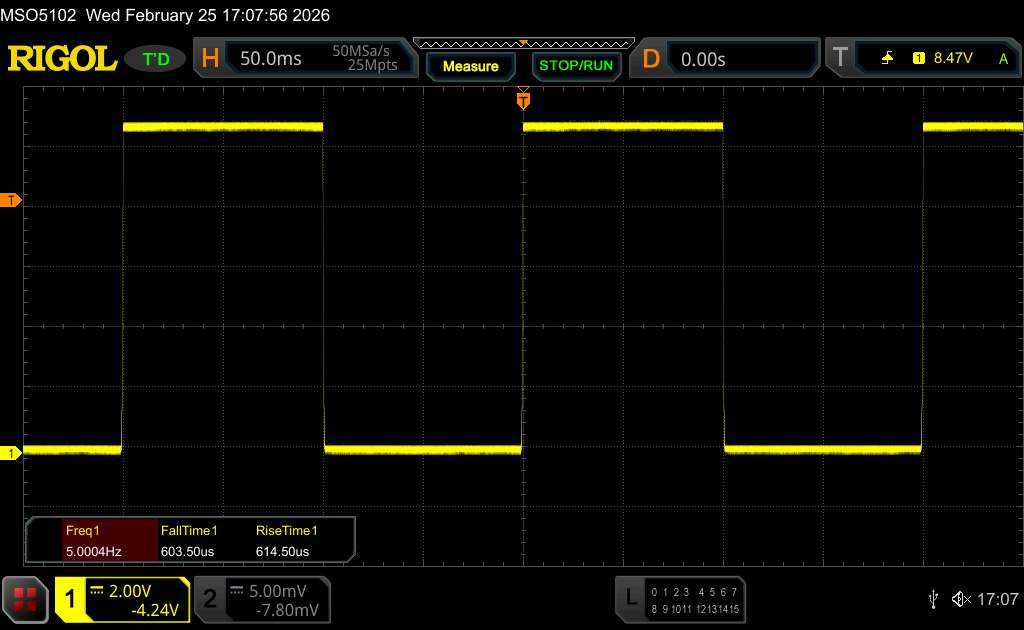Image resolution: width=1024 pixels, height=630 pixels.
Task: Open the horizontal timebase 50.0ms setting
Action: pos(270,59)
